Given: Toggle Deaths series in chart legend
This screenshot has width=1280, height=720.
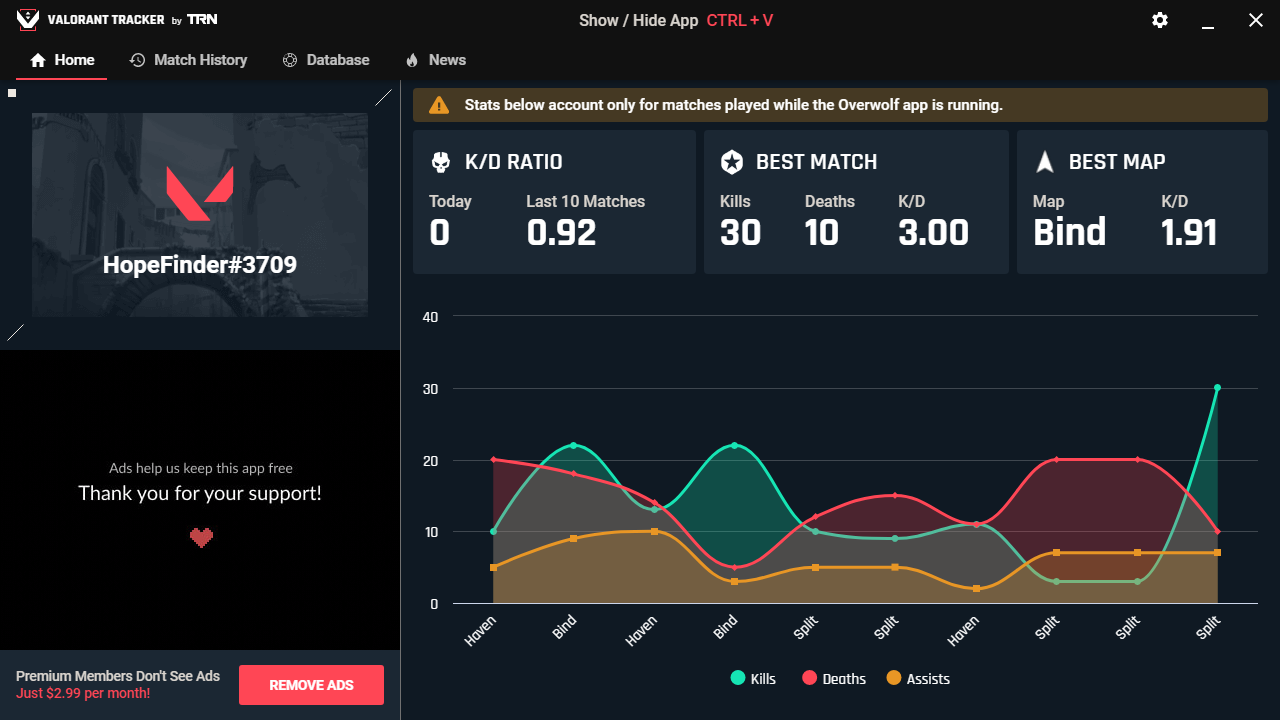Looking at the screenshot, I should coord(834,678).
